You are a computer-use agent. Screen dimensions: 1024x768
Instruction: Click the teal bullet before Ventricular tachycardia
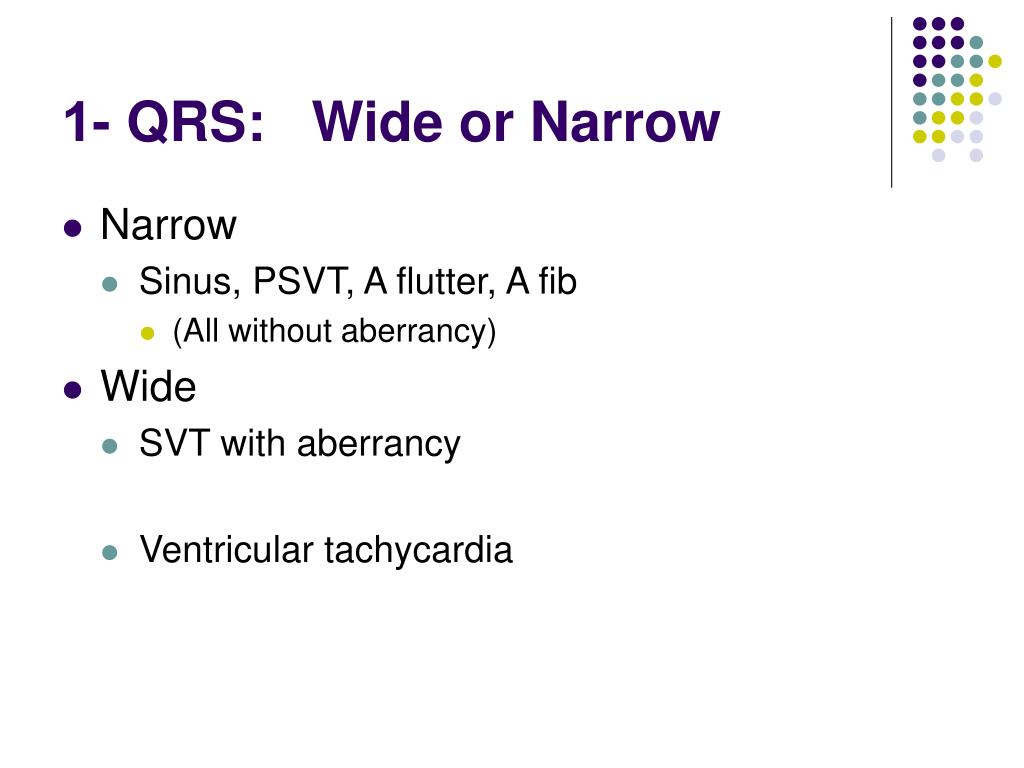click(110, 552)
